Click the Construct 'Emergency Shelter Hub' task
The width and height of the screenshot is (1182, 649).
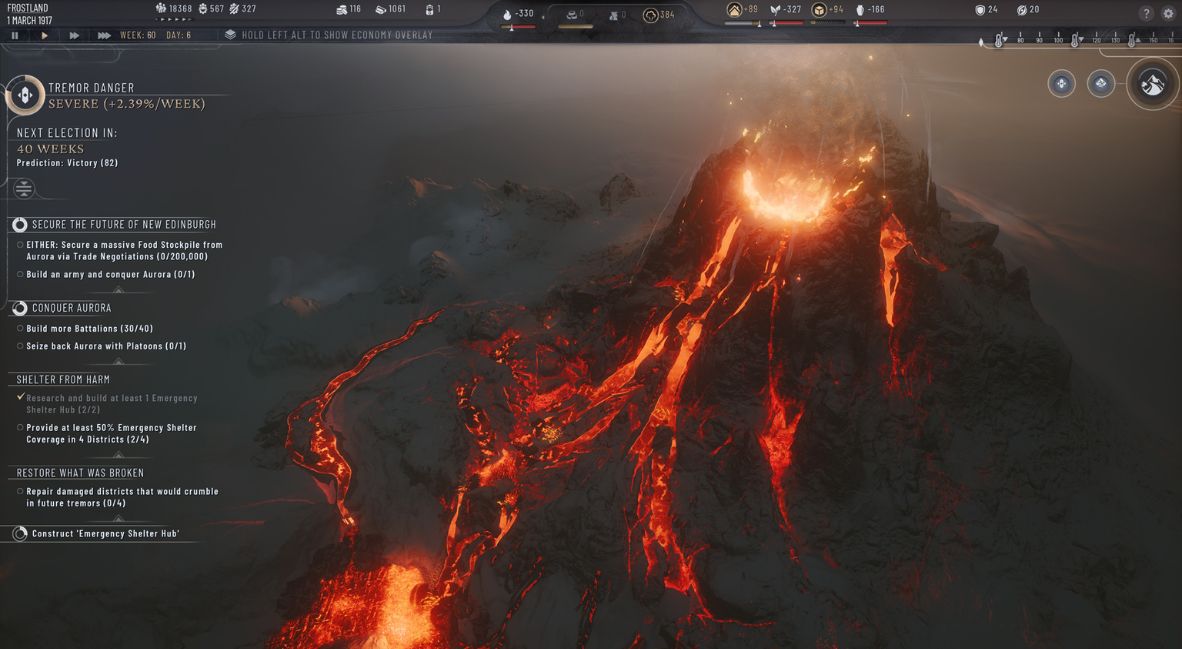click(x=105, y=534)
